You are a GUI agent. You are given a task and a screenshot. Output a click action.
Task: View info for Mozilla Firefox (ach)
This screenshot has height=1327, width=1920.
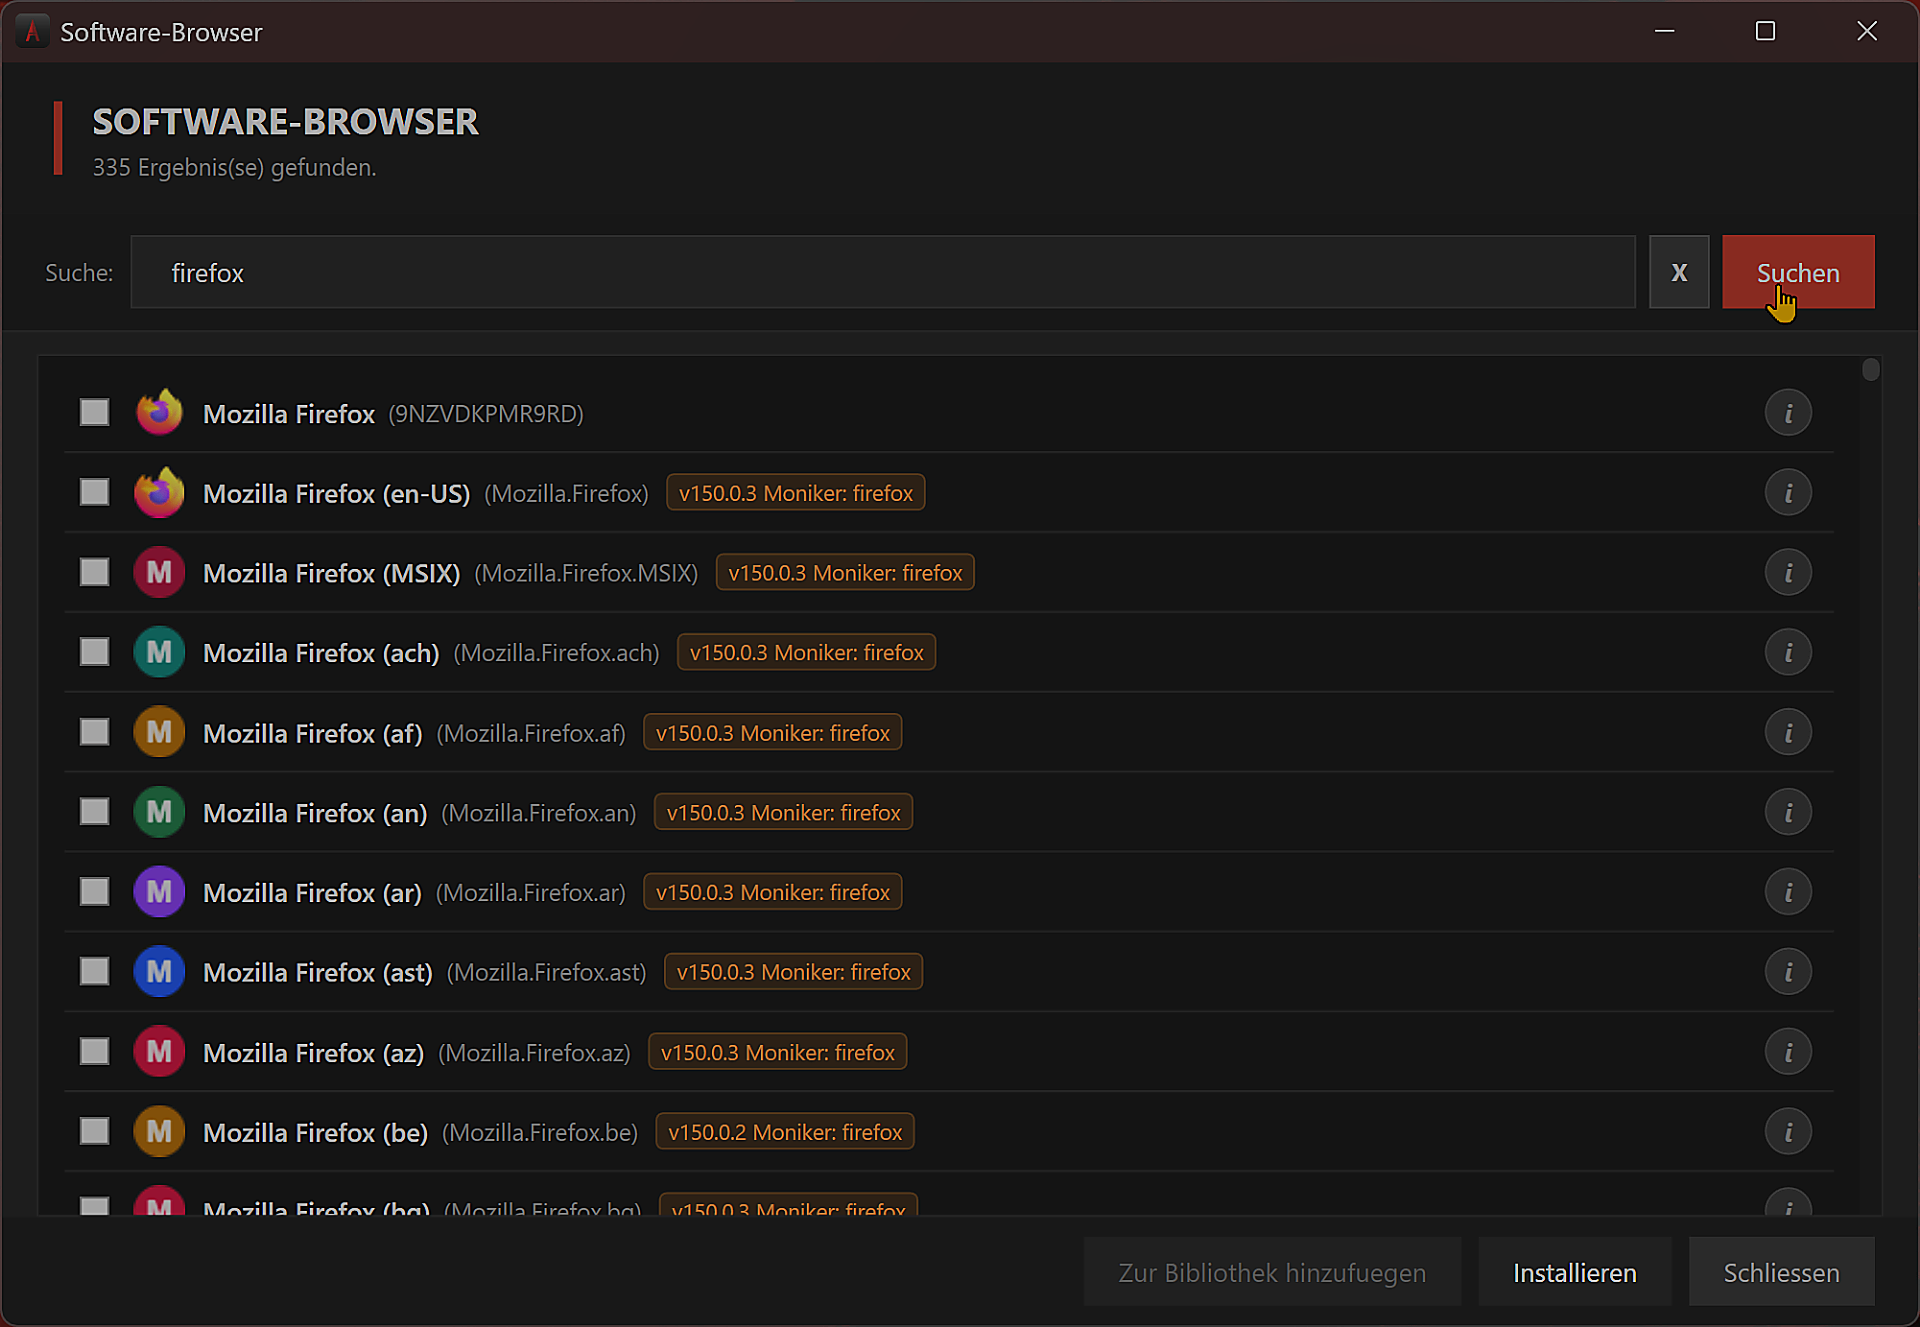click(1788, 653)
